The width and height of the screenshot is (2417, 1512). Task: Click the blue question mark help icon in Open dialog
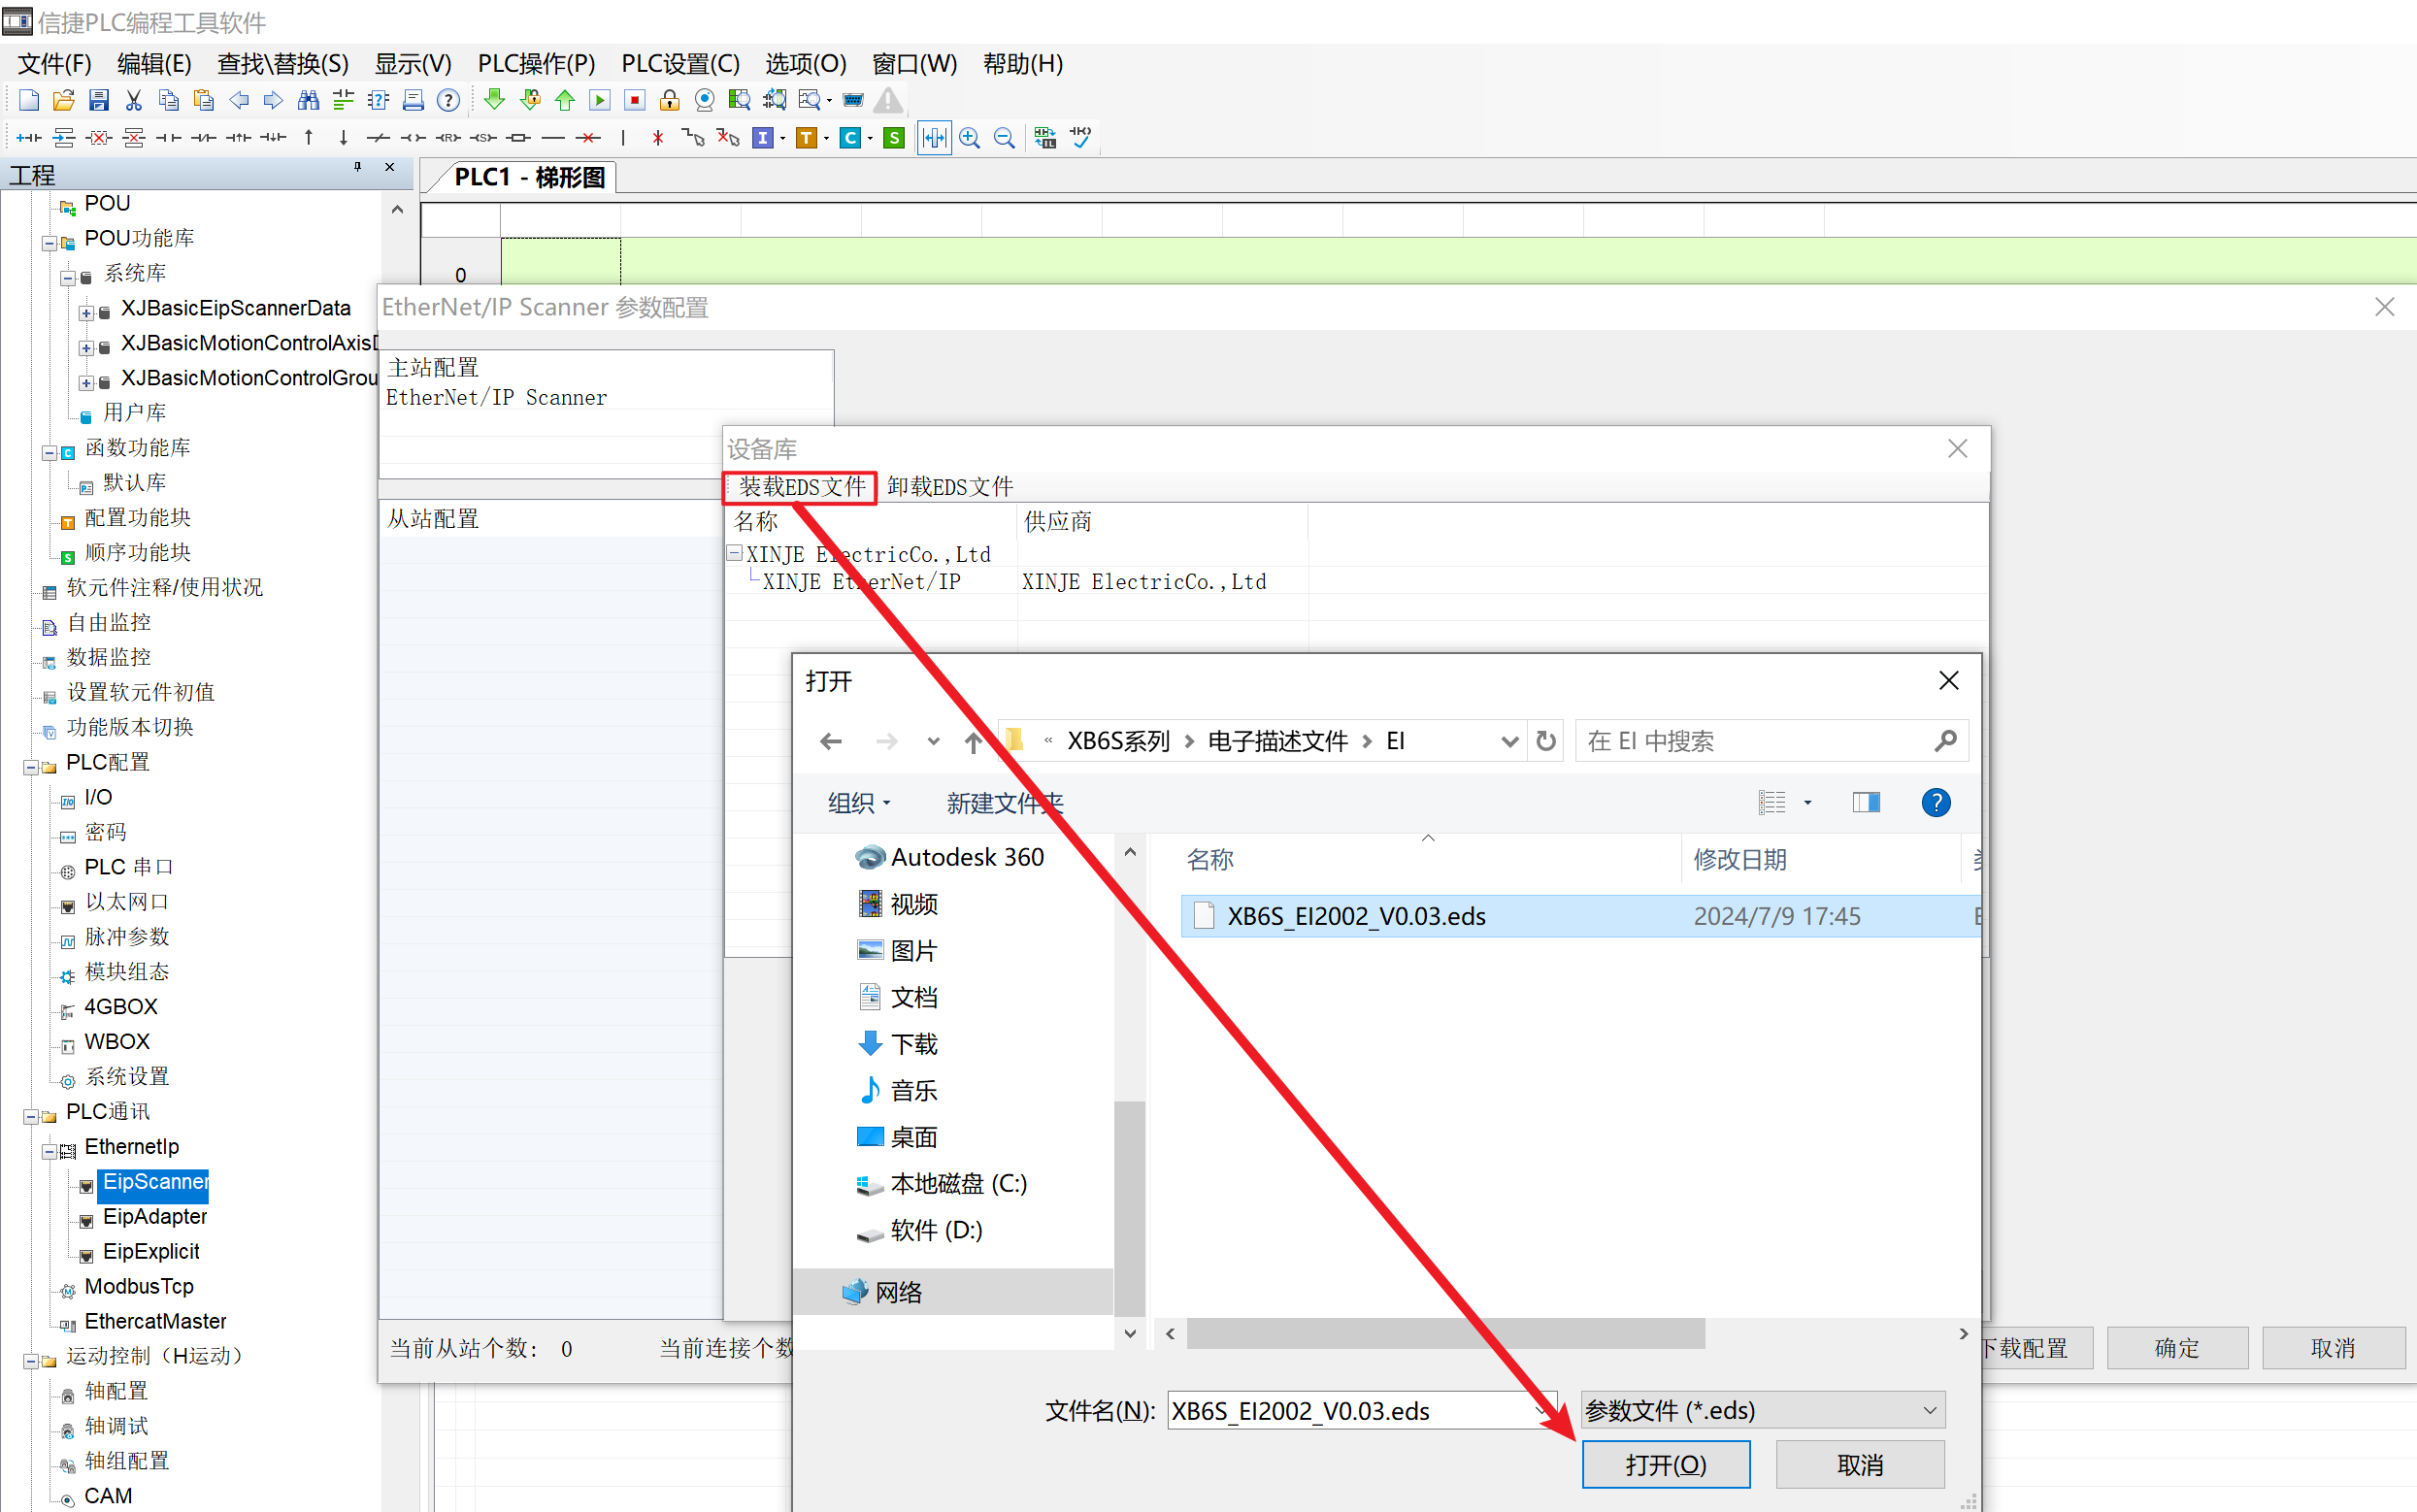click(1935, 802)
